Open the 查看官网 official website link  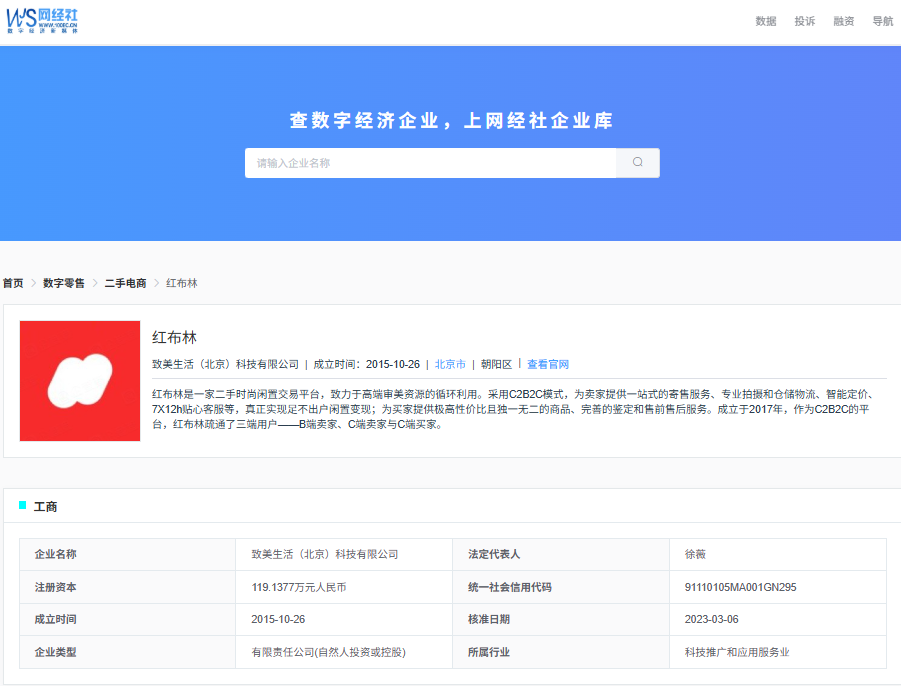548,364
